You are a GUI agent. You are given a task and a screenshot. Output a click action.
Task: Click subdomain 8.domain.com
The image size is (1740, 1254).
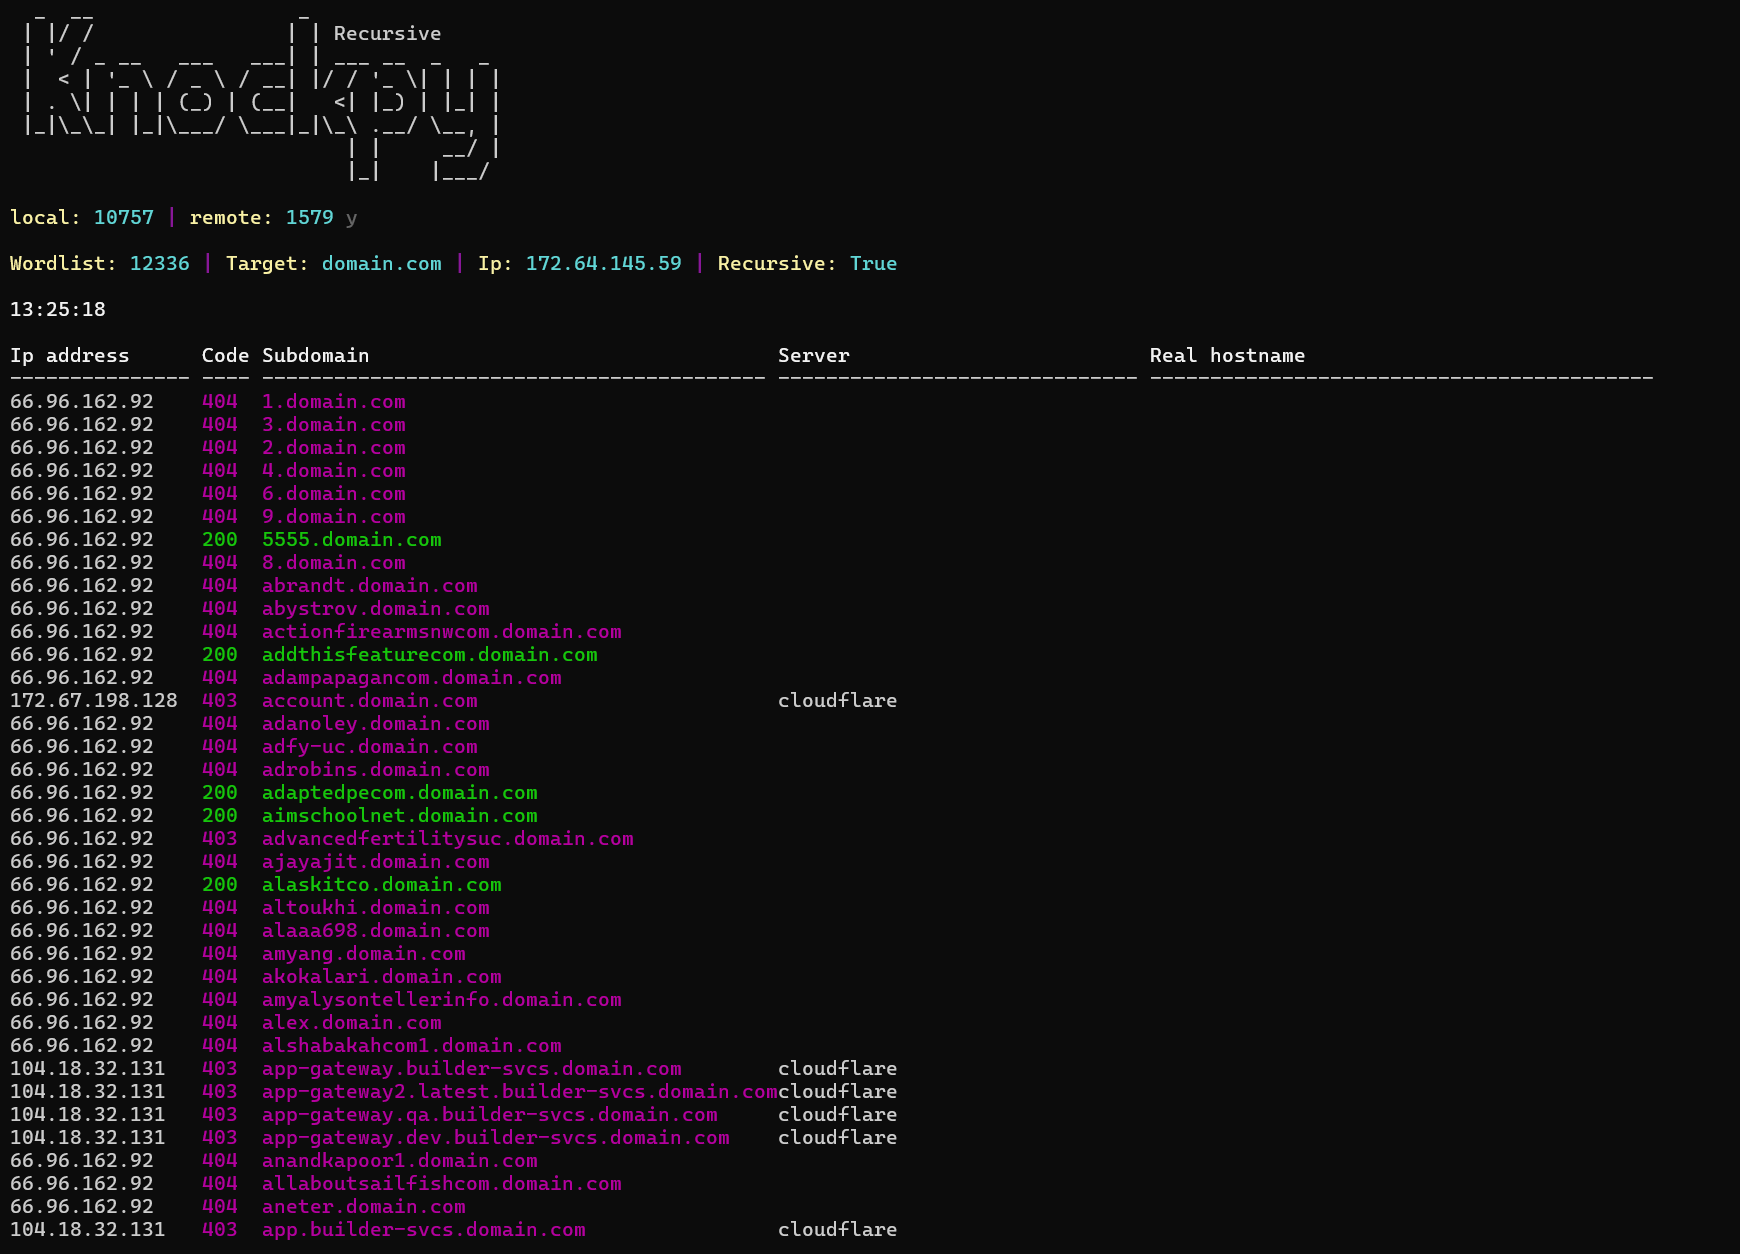click(334, 562)
